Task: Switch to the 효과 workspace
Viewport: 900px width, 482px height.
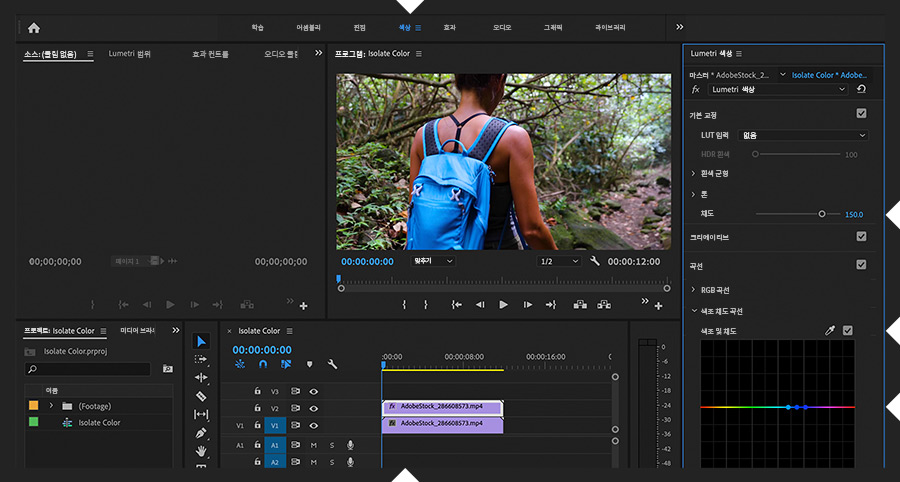Action: coord(449,28)
